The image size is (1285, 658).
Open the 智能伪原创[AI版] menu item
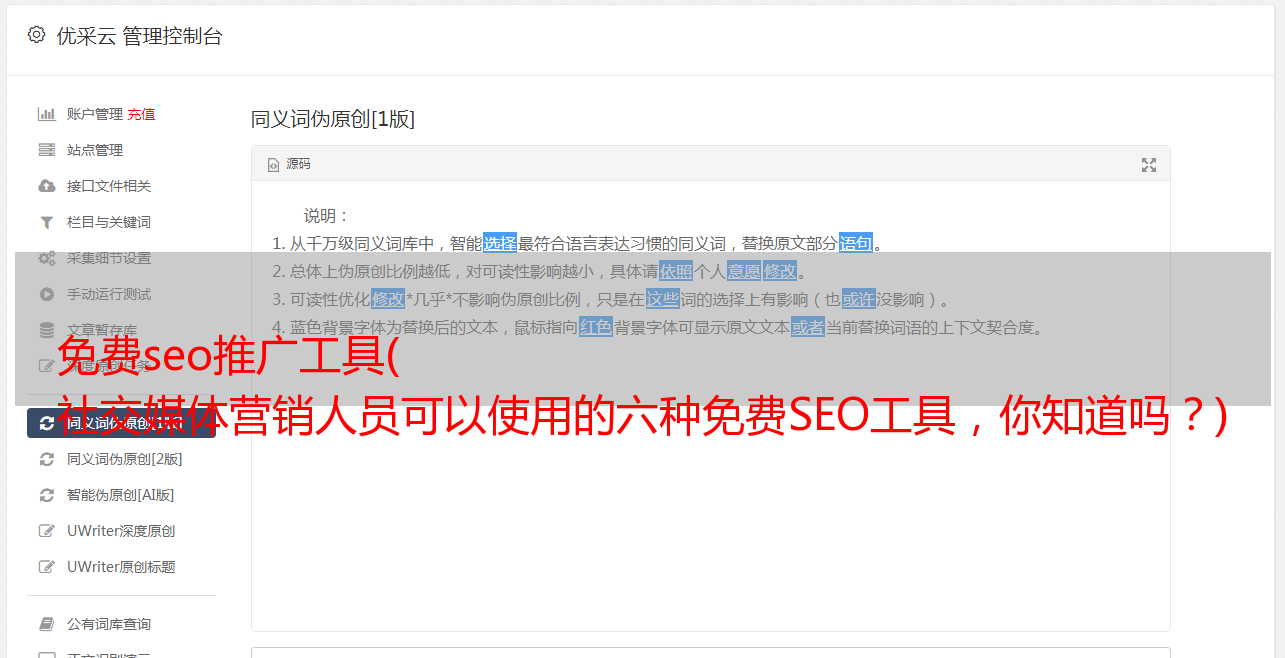pyautogui.click(x=121, y=495)
